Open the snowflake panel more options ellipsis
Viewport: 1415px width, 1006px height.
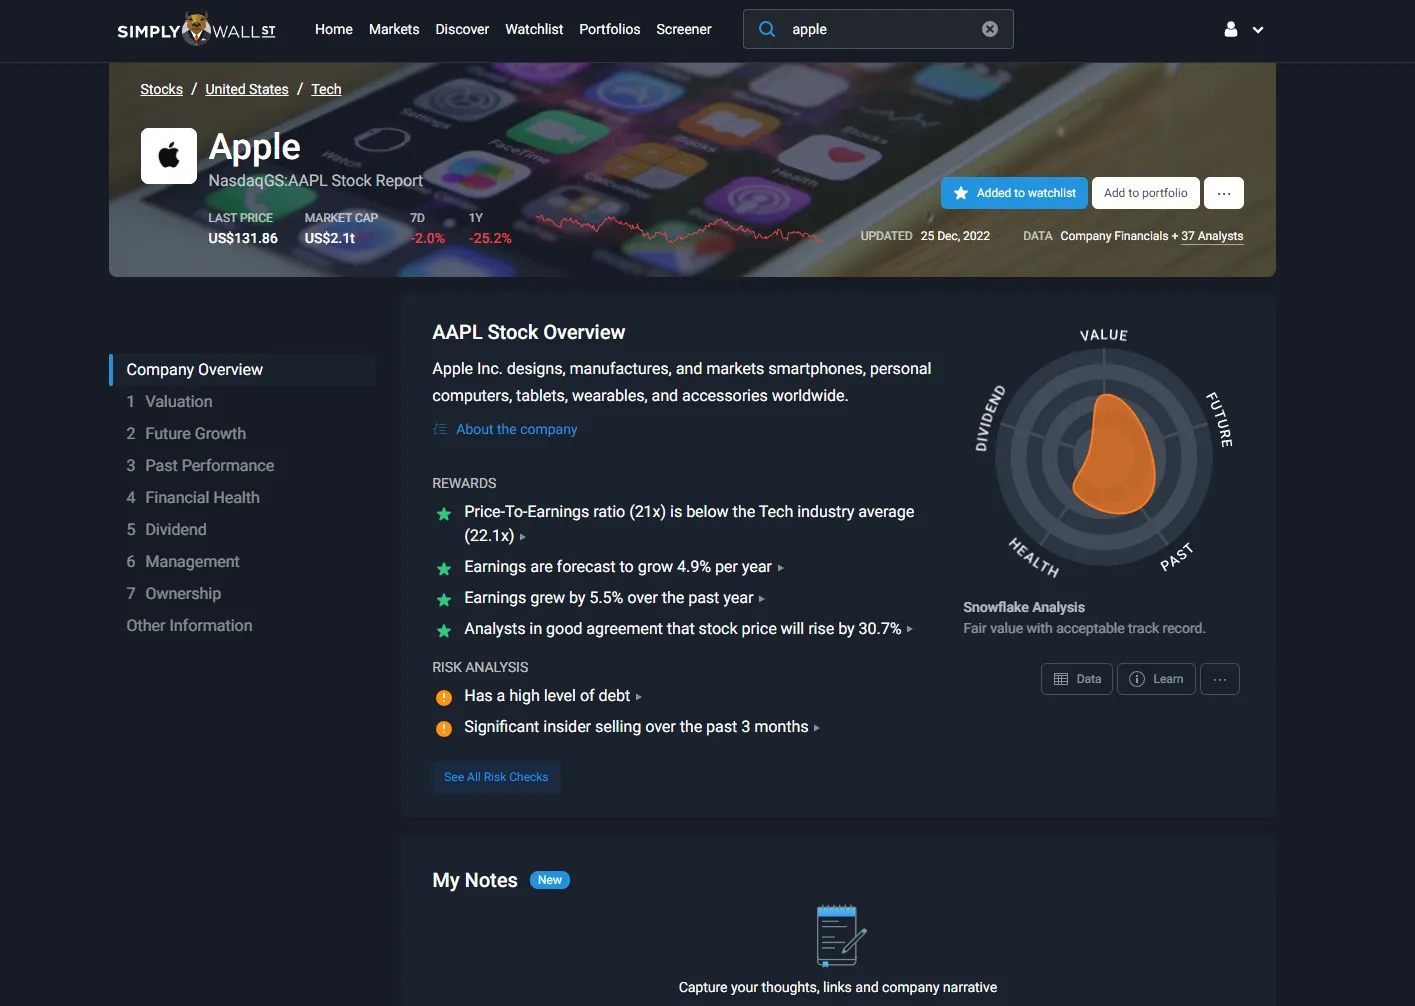(x=1219, y=679)
